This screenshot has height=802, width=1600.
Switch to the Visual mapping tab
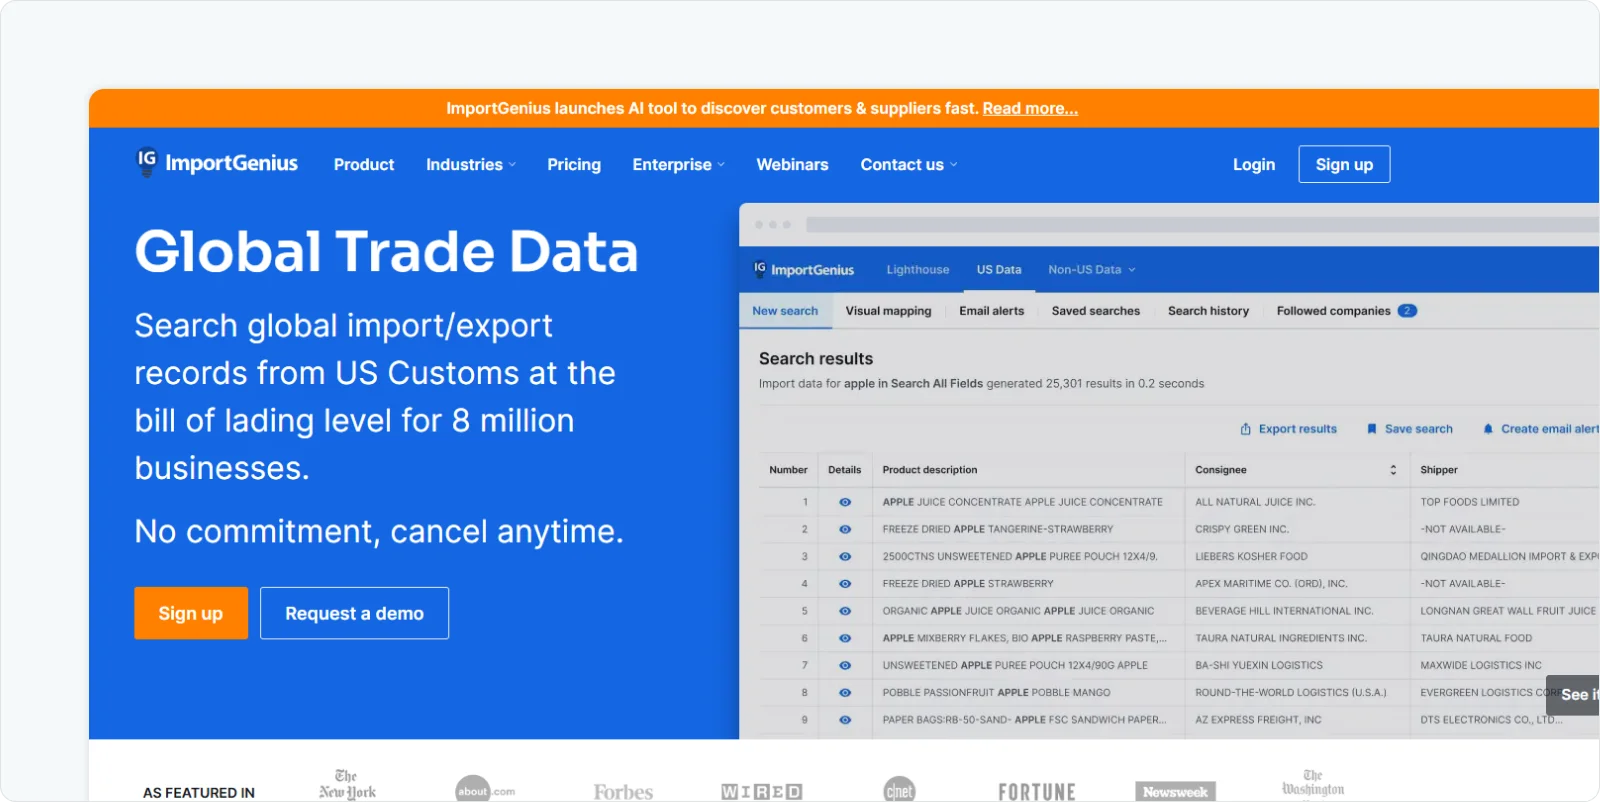pyautogui.click(x=888, y=311)
